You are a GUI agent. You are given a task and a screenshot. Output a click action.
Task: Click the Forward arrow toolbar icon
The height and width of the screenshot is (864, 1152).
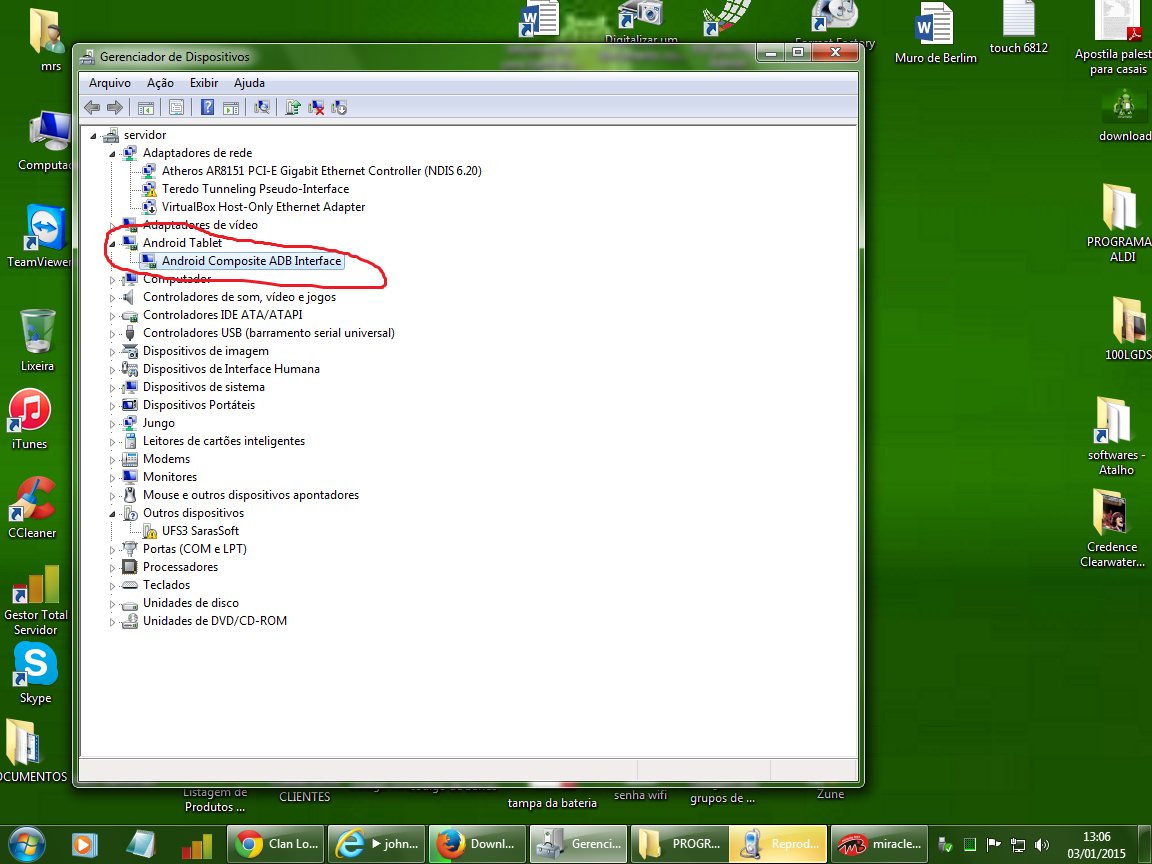click(x=115, y=108)
